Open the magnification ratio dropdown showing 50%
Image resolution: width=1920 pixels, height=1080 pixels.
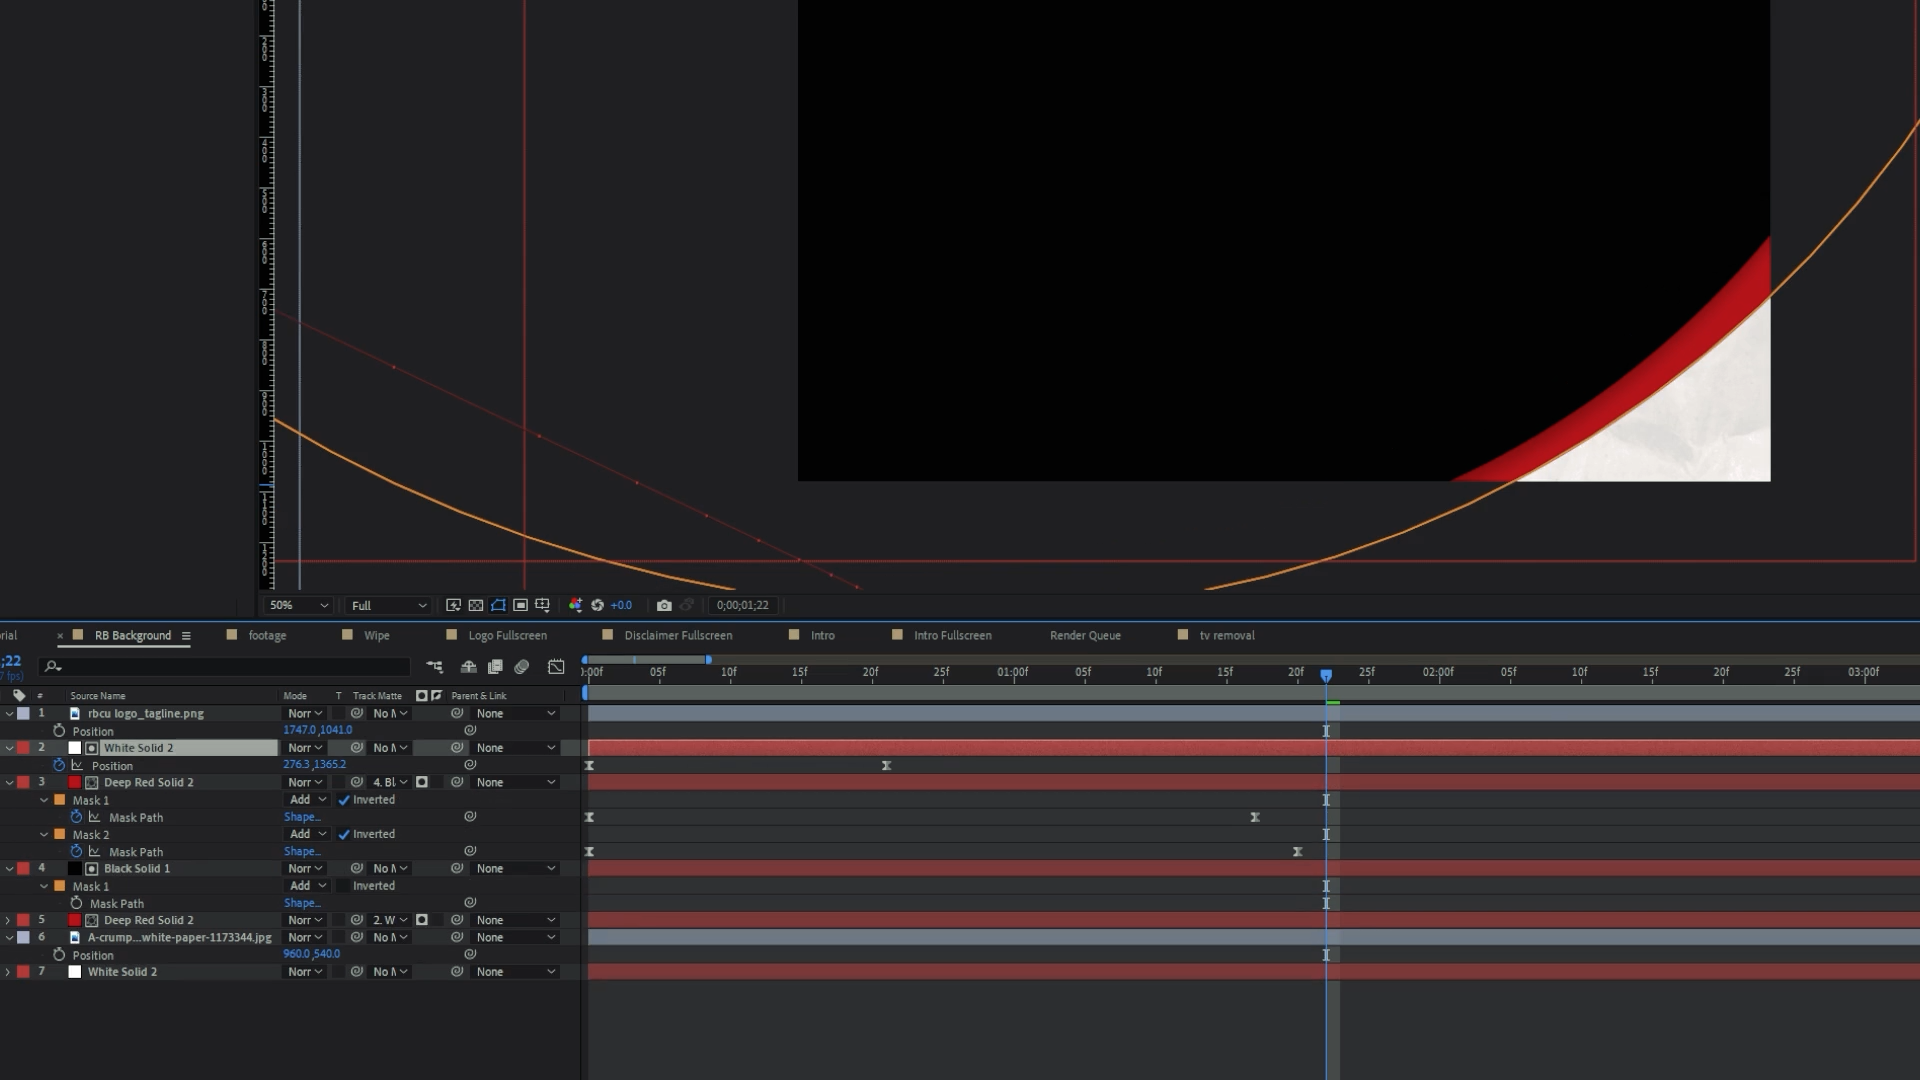point(296,605)
